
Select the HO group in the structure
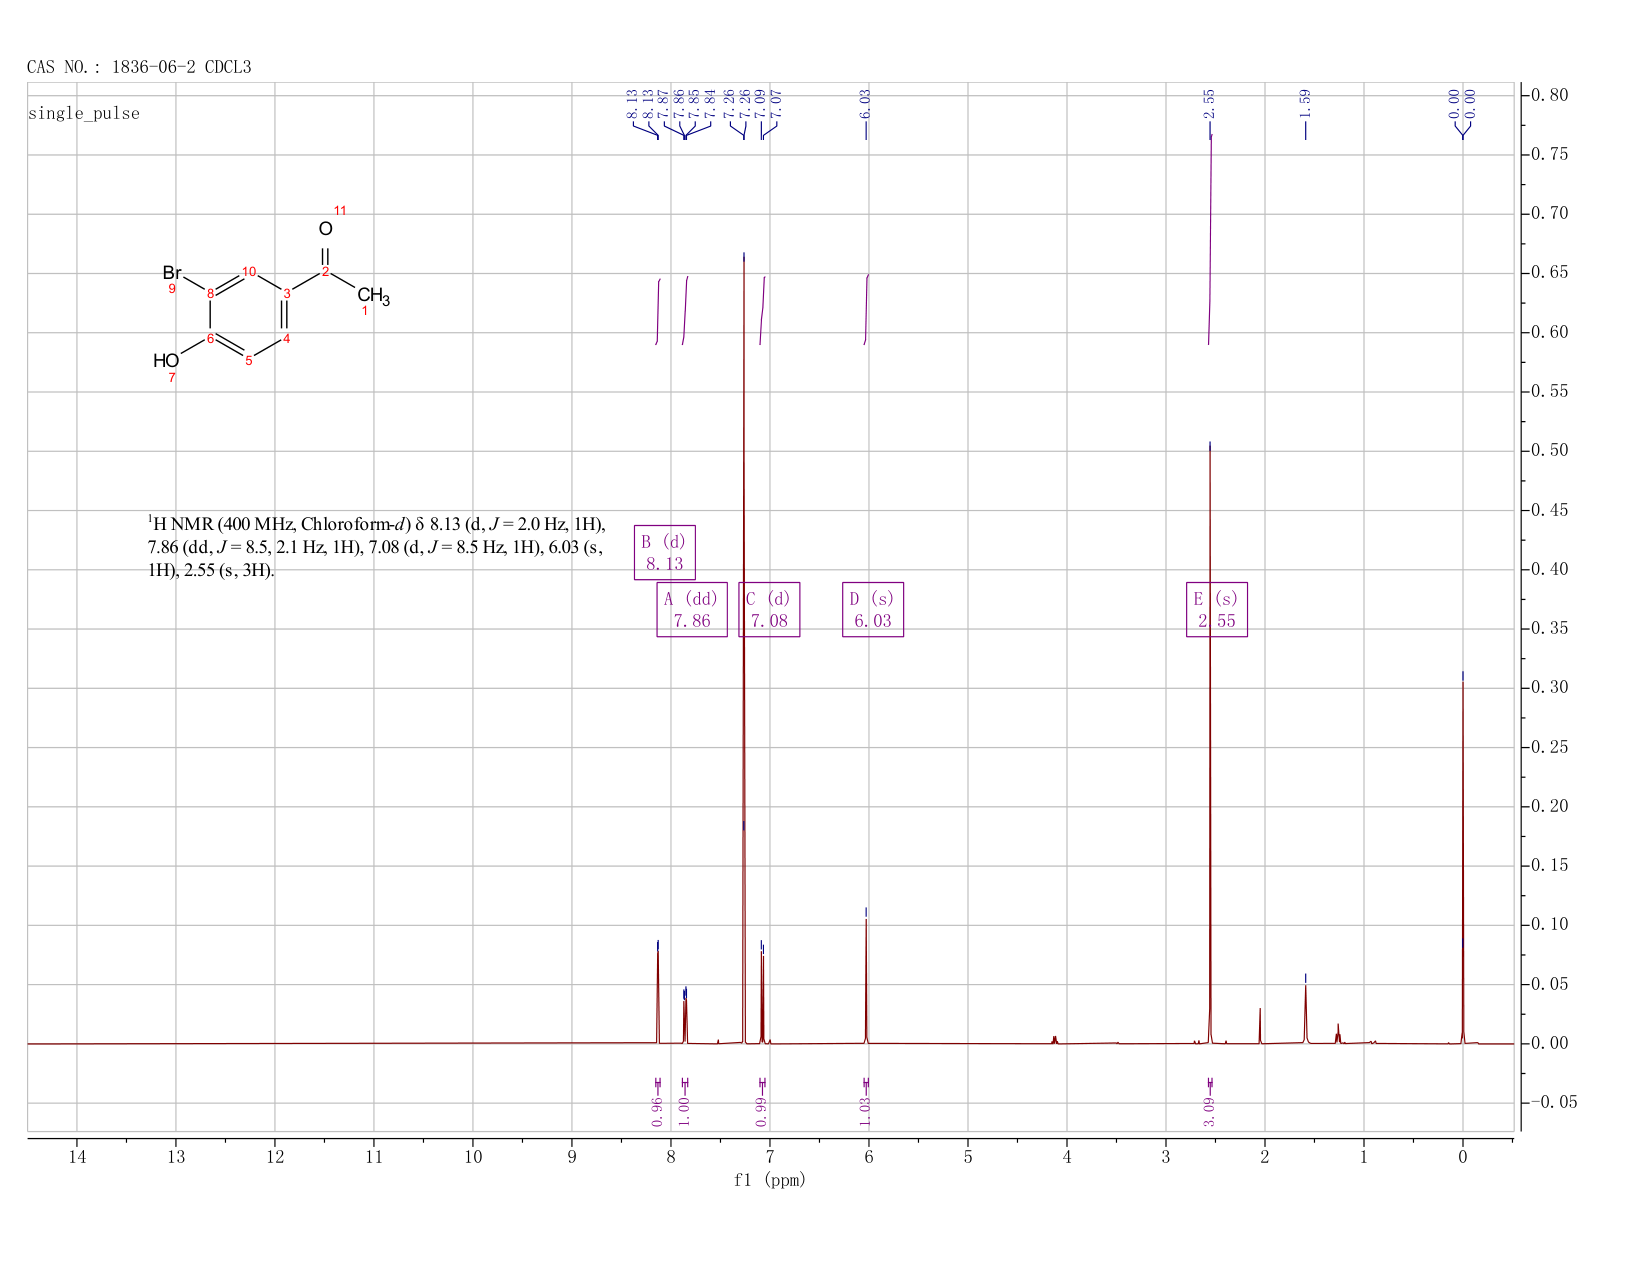pyautogui.click(x=166, y=360)
